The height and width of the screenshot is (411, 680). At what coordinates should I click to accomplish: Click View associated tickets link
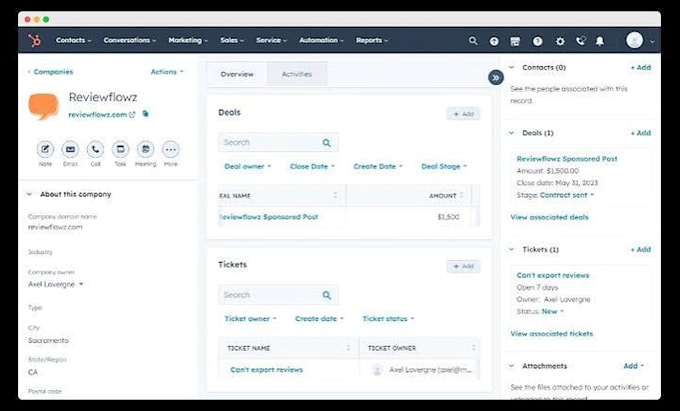552,334
